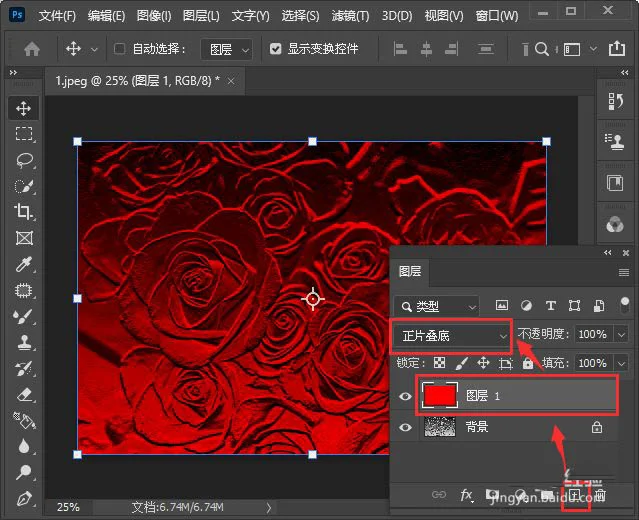Viewport: 639px width, 520px height.
Task: Select the Frame tool
Action: tap(24, 238)
